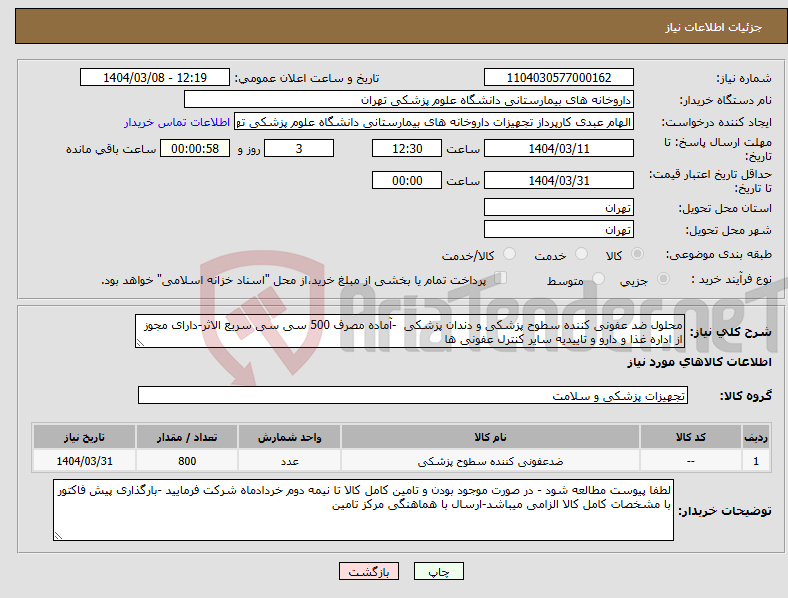Click the اطلاعات کالاهای مورد نیاز section heading
The width and height of the screenshot is (788, 598).
click(x=699, y=362)
